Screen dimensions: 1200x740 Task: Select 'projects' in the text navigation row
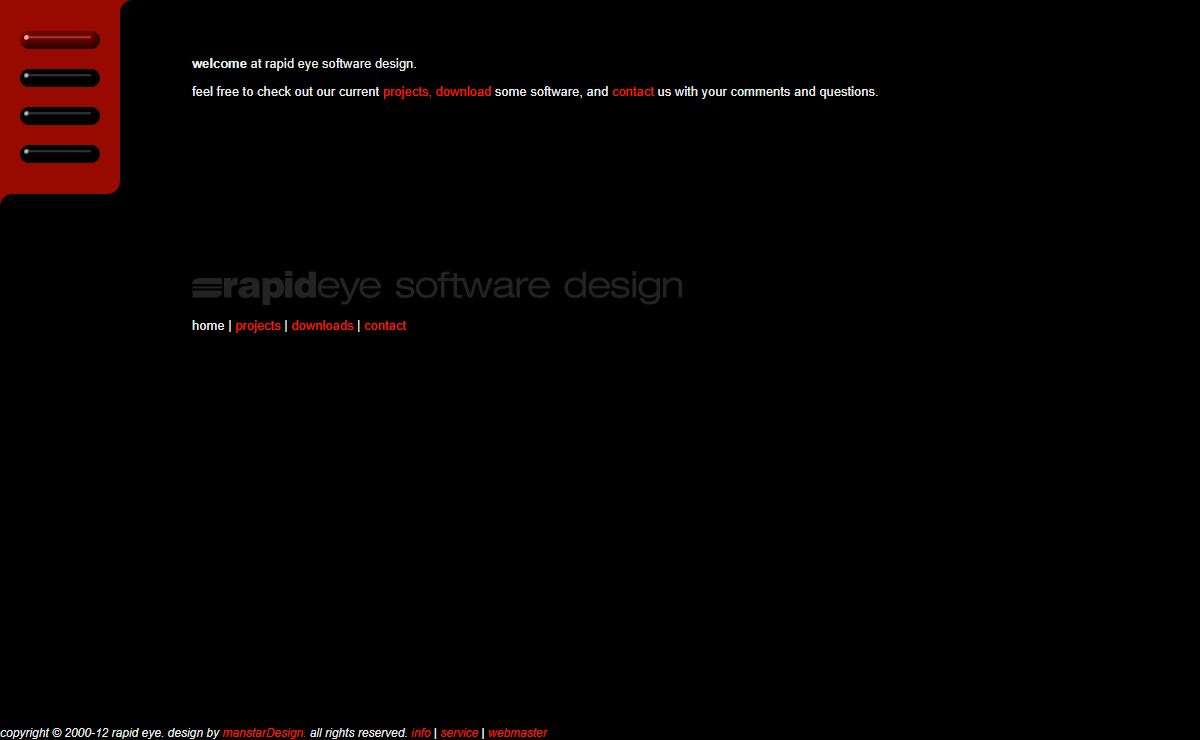pyautogui.click(x=258, y=326)
